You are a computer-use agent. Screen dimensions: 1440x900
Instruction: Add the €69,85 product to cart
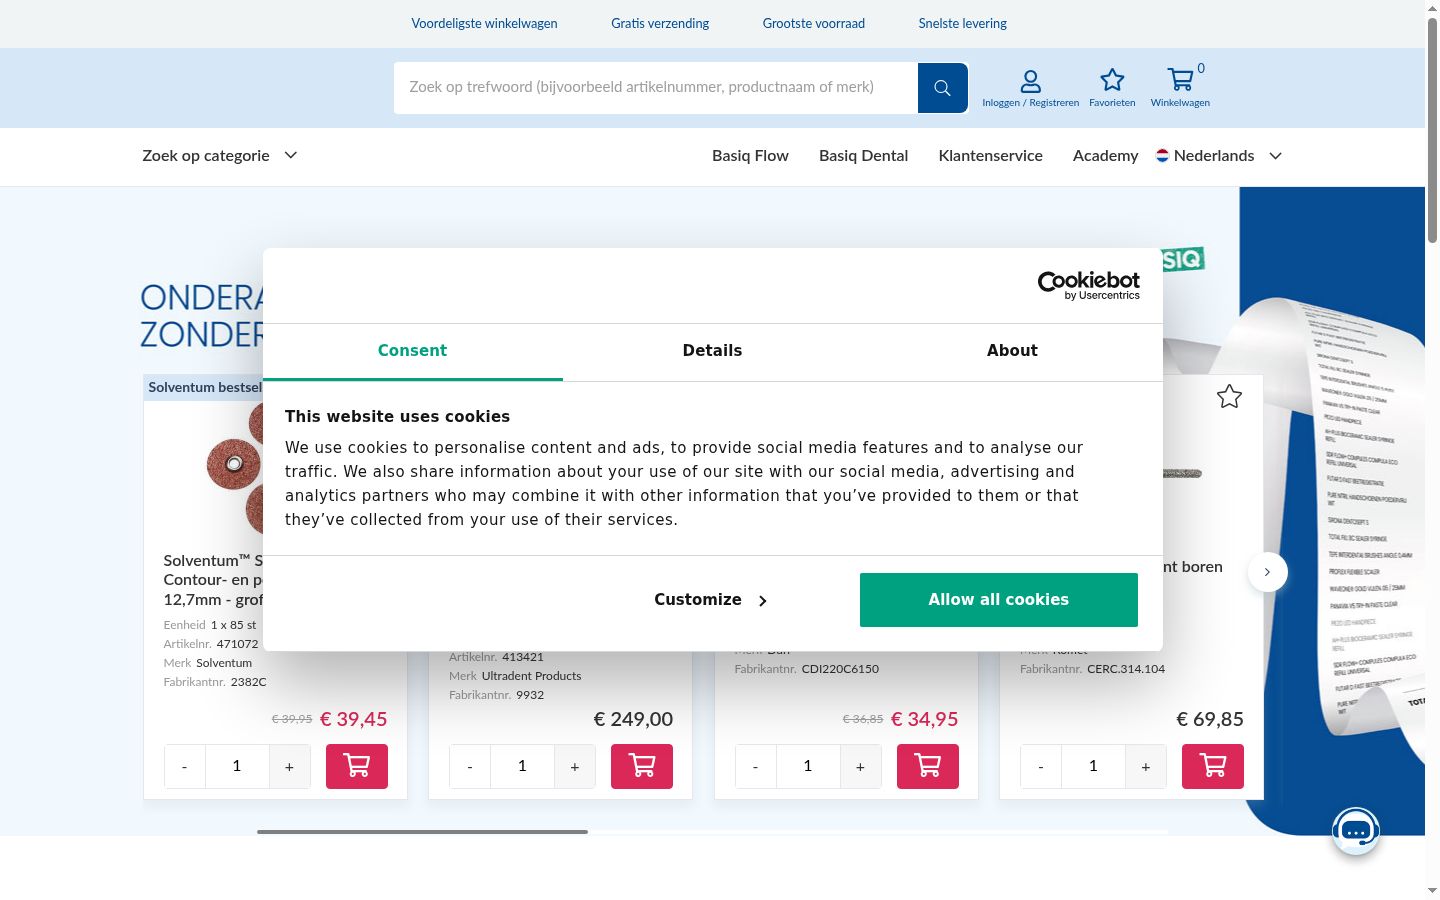pyautogui.click(x=1213, y=766)
